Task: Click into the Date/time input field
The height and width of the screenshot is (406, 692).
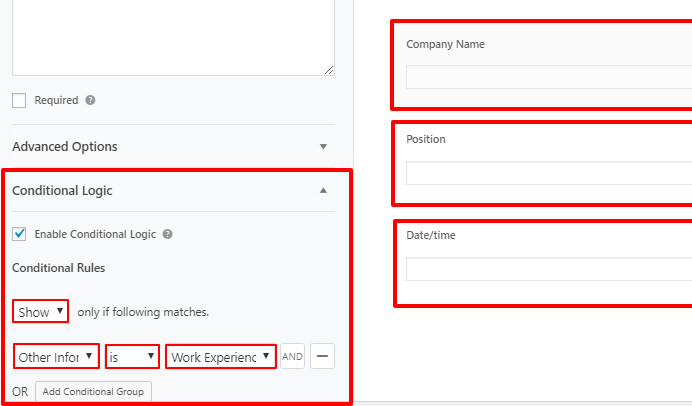Action: point(548,269)
